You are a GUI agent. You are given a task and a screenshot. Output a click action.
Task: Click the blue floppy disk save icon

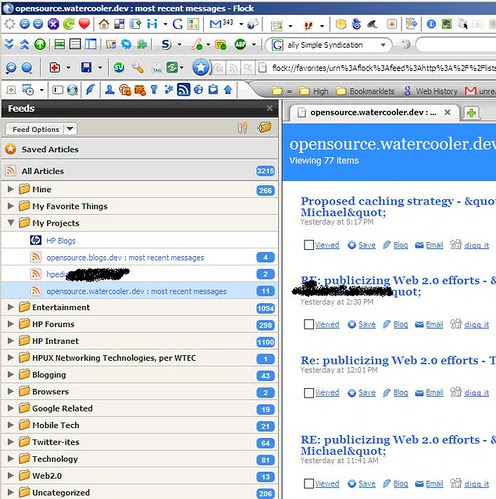coord(86,68)
